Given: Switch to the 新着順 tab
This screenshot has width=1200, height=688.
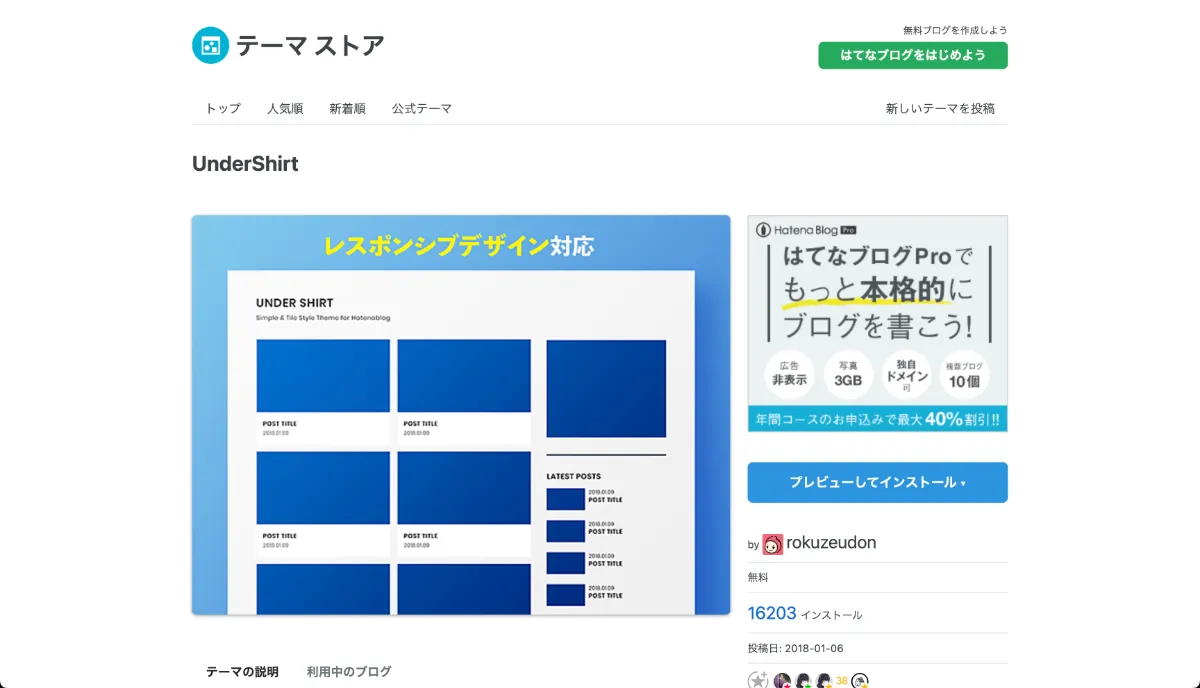Looking at the screenshot, I should point(347,108).
